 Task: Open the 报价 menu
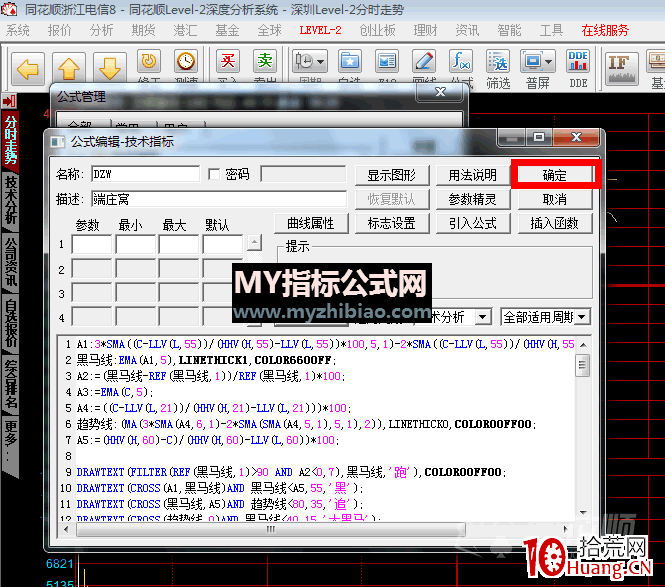(x=59, y=30)
